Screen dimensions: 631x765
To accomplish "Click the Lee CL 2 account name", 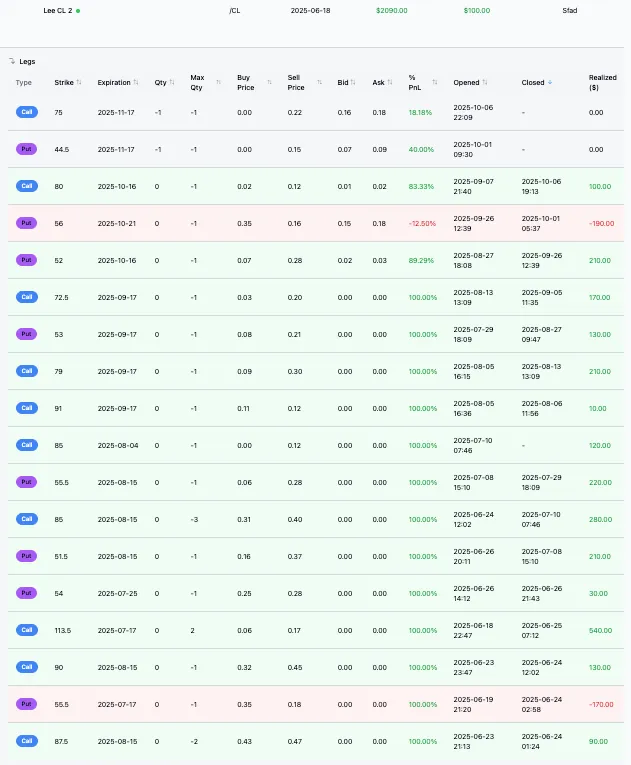I will 58,10.
